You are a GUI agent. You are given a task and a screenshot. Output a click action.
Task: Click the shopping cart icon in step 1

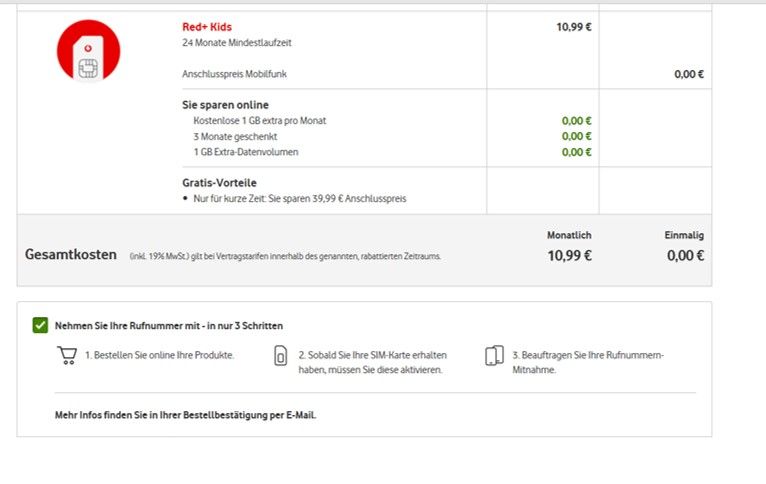pos(68,356)
